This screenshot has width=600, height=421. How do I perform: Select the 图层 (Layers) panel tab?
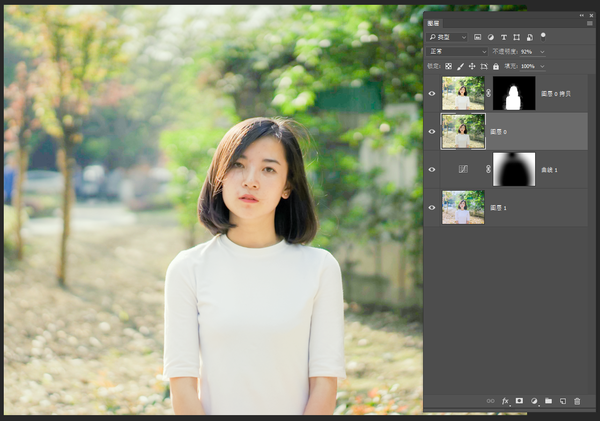pos(433,23)
